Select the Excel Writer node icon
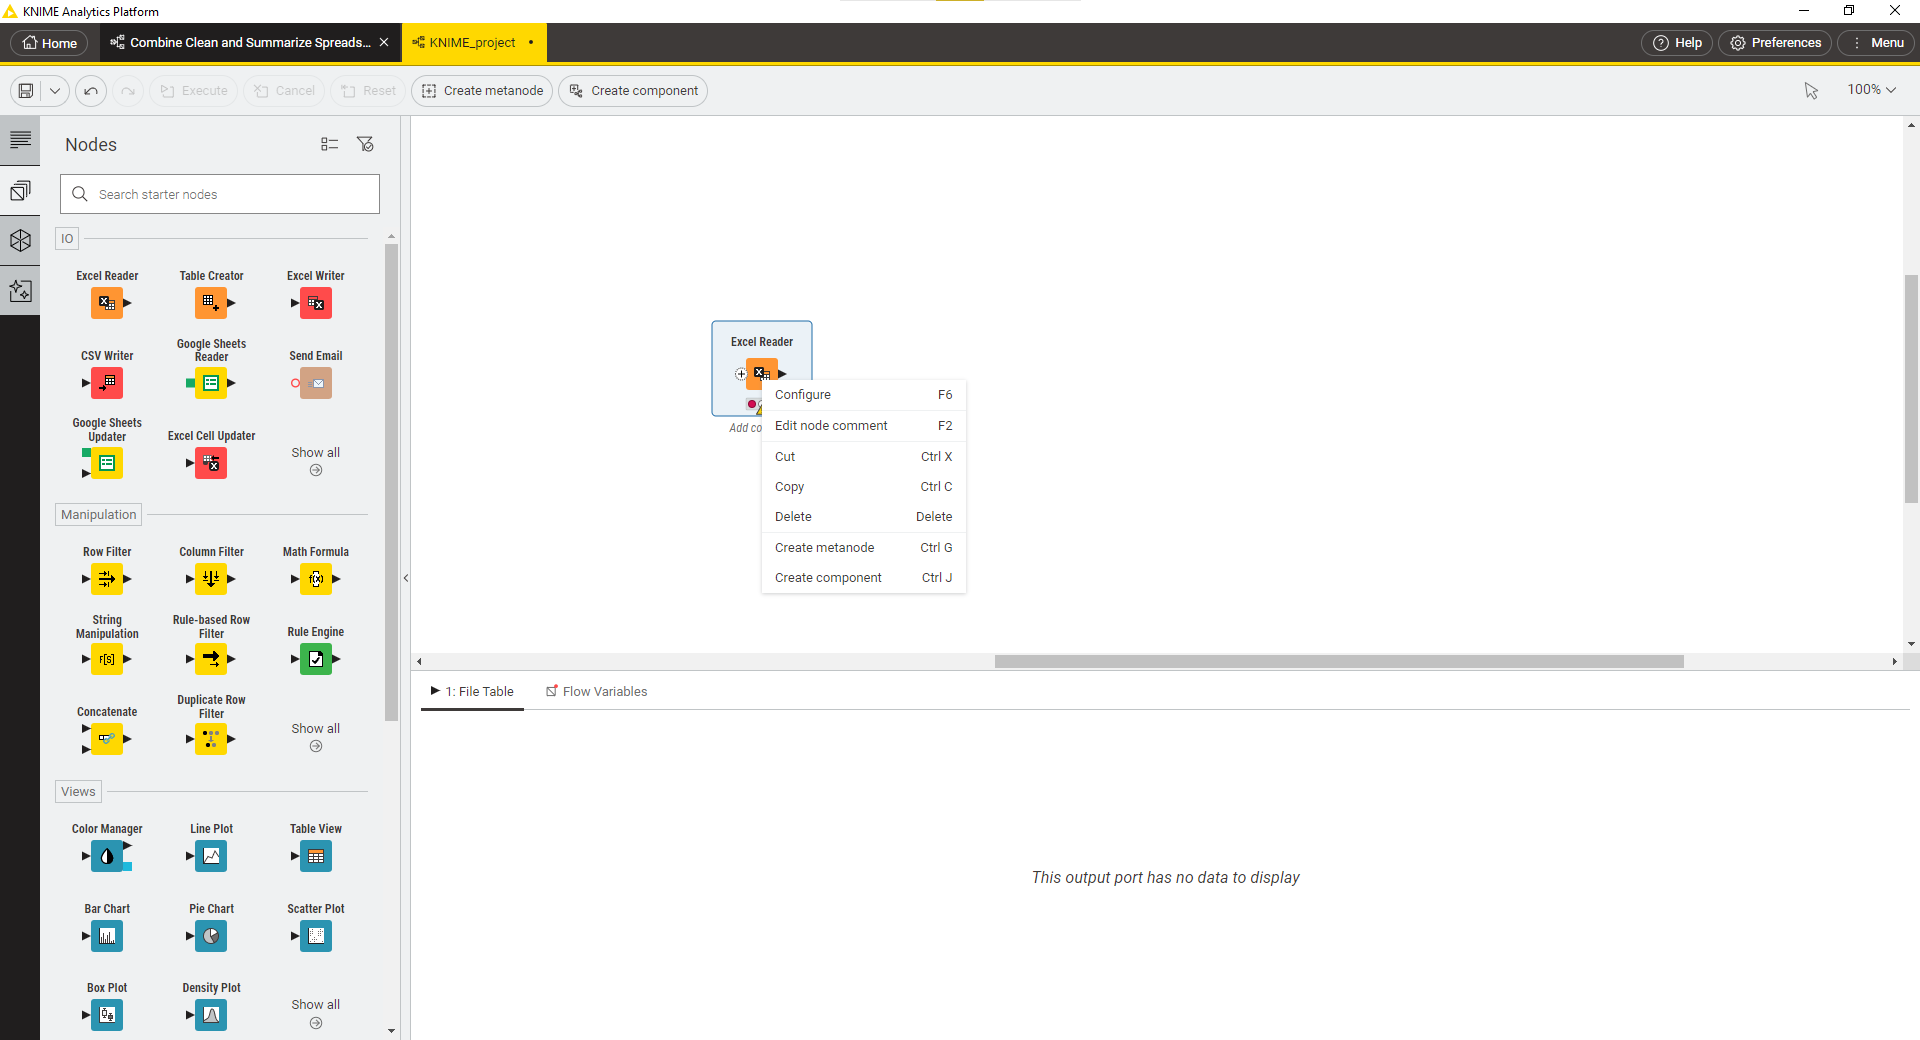The image size is (1920, 1040). [x=316, y=303]
